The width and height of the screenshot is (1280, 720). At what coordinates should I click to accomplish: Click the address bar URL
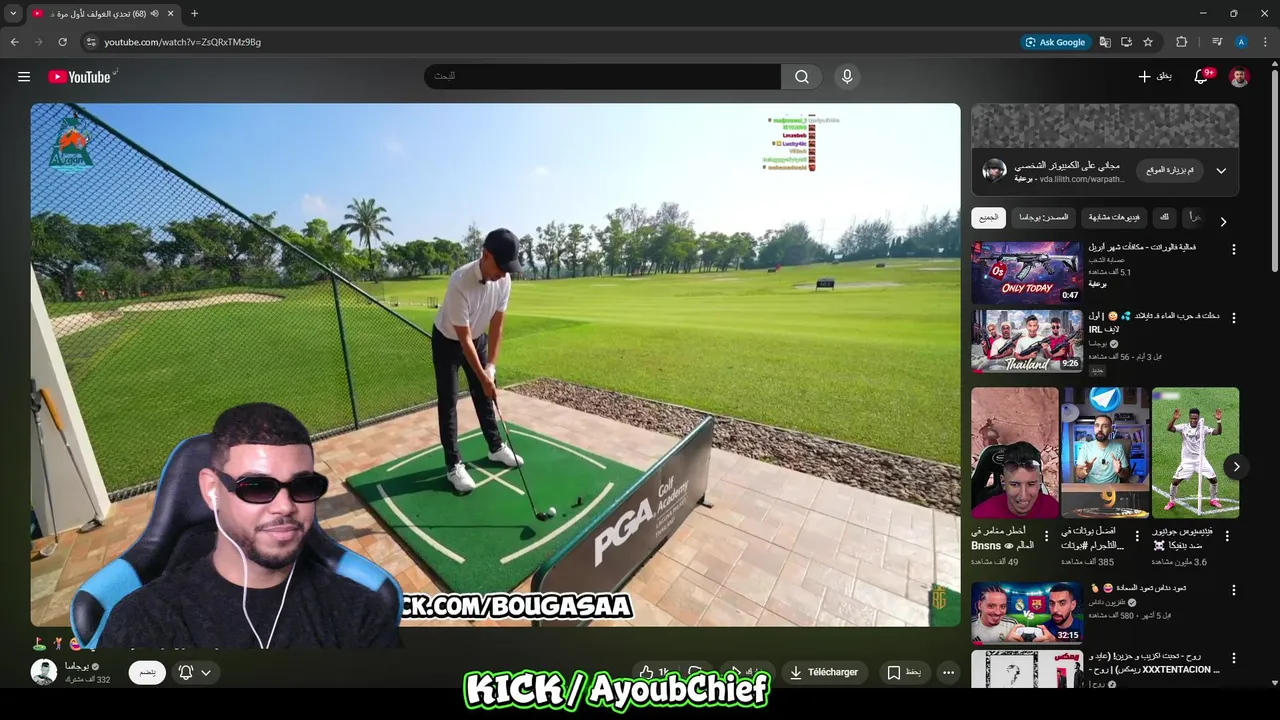[182, 42]
